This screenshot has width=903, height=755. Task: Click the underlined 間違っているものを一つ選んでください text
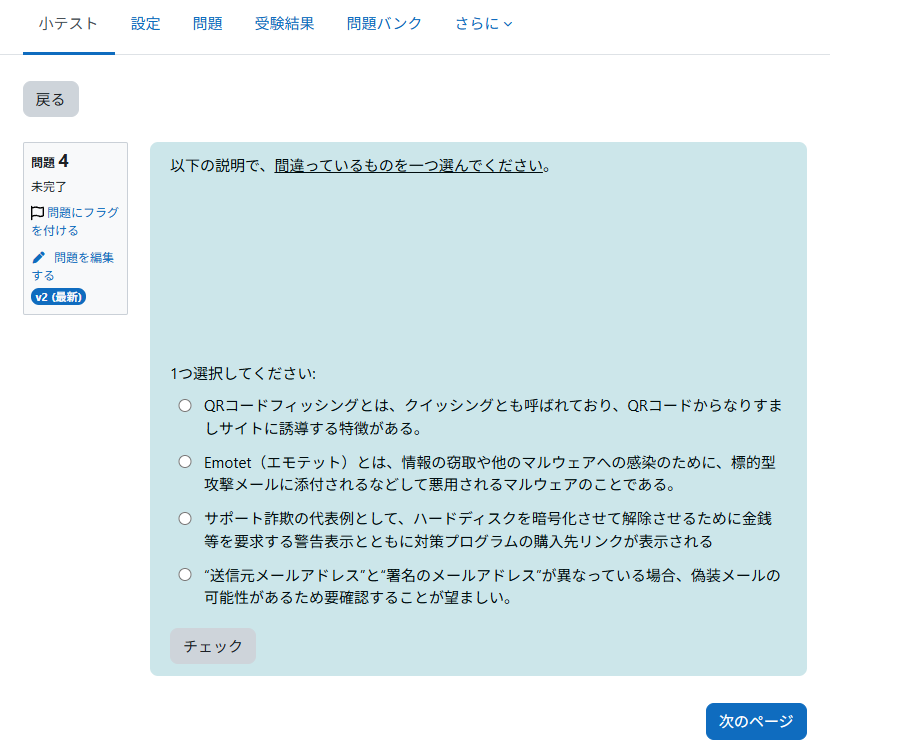click(x=410, y=165)
